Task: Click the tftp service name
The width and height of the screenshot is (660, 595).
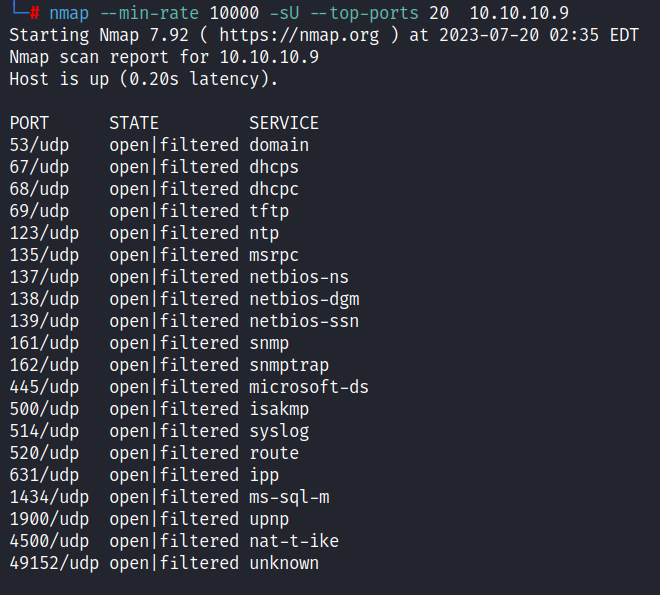Action: point(269,211)
